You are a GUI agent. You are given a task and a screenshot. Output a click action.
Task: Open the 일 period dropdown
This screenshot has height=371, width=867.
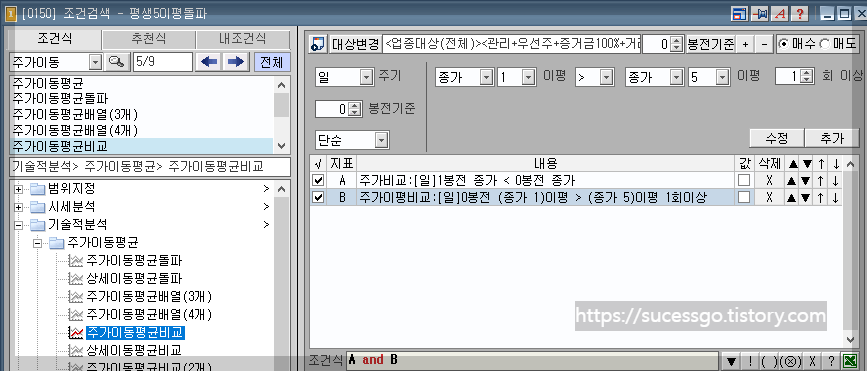(x=367, y=77)
